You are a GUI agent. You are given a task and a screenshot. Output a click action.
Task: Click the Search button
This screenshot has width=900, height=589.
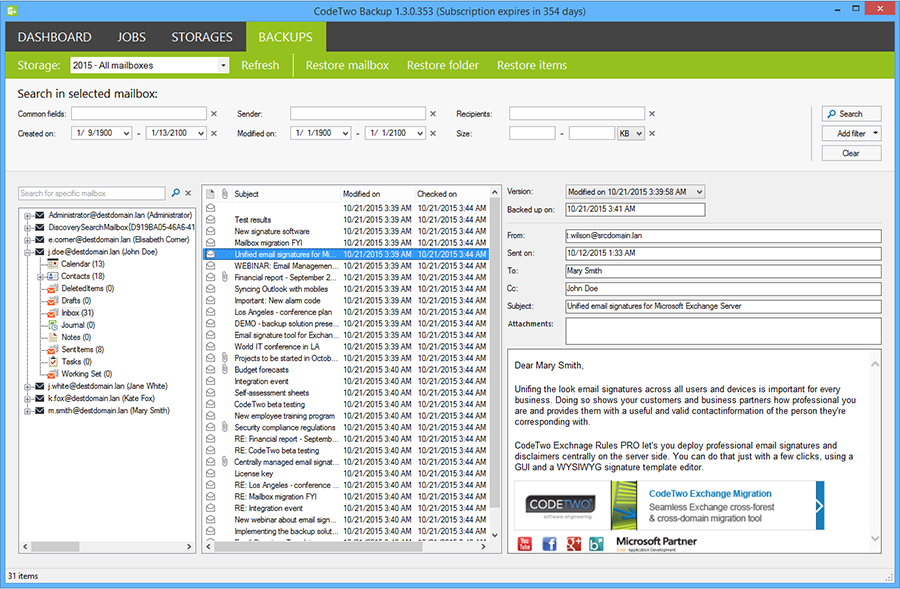(x=851, y=114)
